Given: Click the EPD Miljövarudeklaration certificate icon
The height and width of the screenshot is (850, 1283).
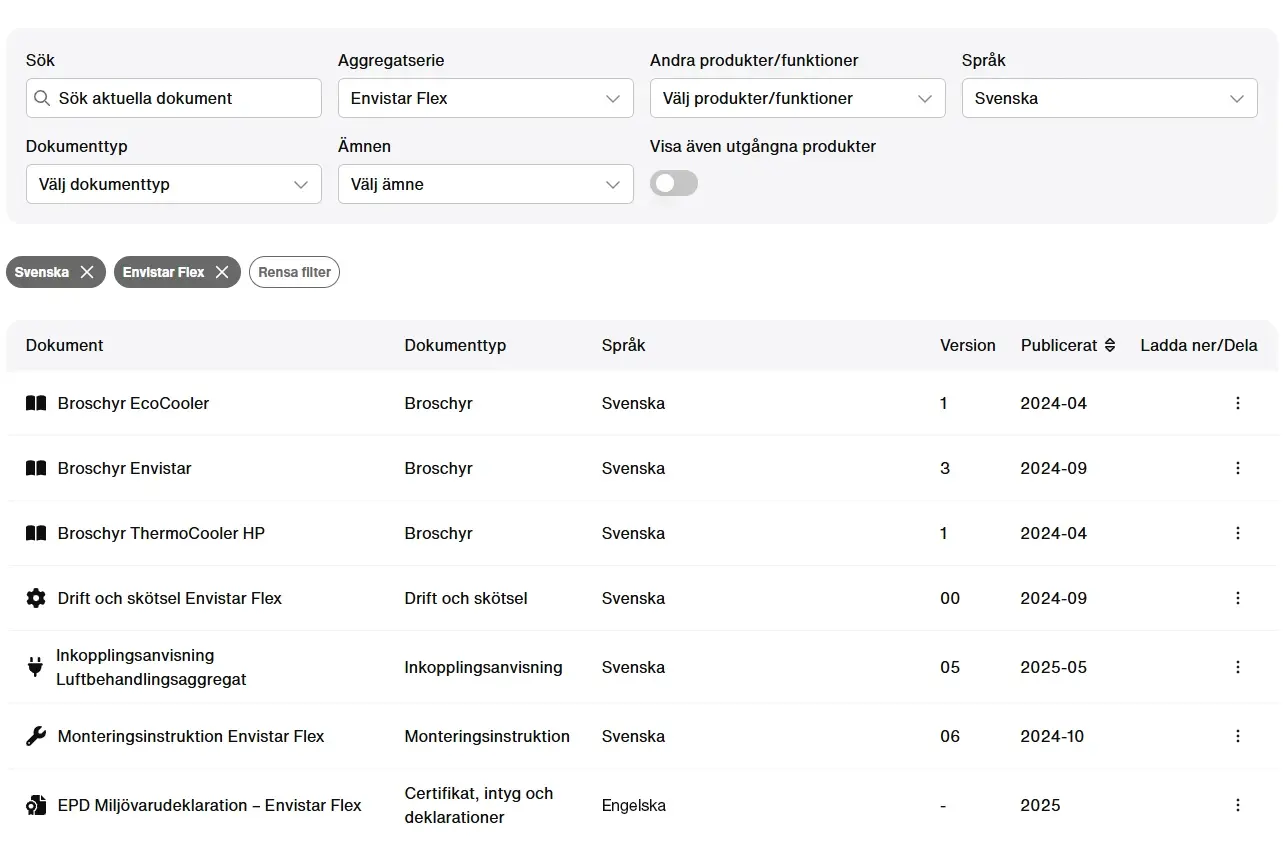Looking at the screenshot, I should pos(36,805).
